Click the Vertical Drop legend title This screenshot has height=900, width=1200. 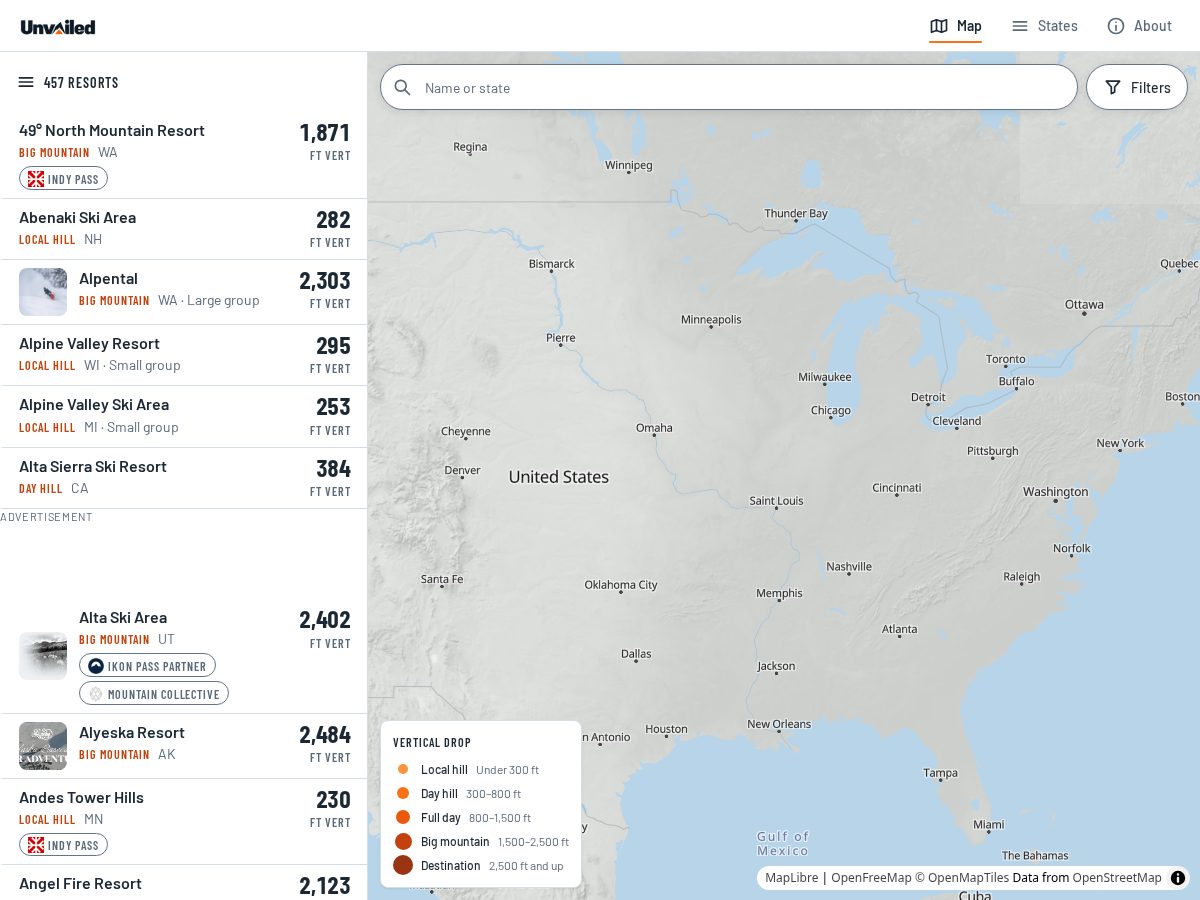pyautogui.click(x=432, y=742)
